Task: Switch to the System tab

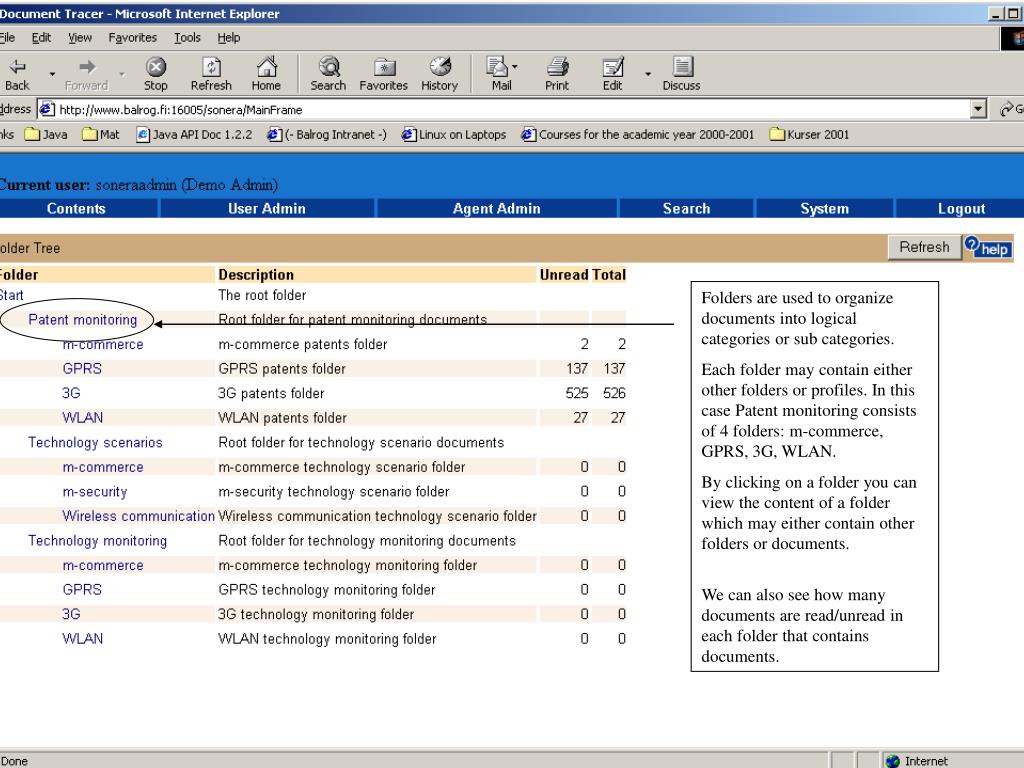Action: point(825,208)
